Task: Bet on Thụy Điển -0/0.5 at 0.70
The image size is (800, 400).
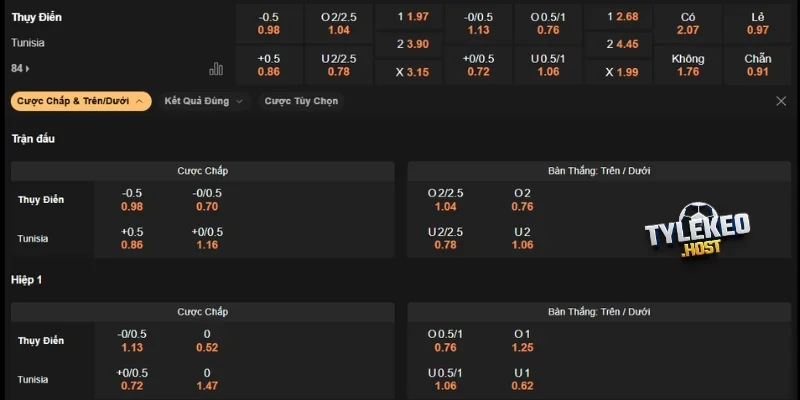Action: [207, 200]
